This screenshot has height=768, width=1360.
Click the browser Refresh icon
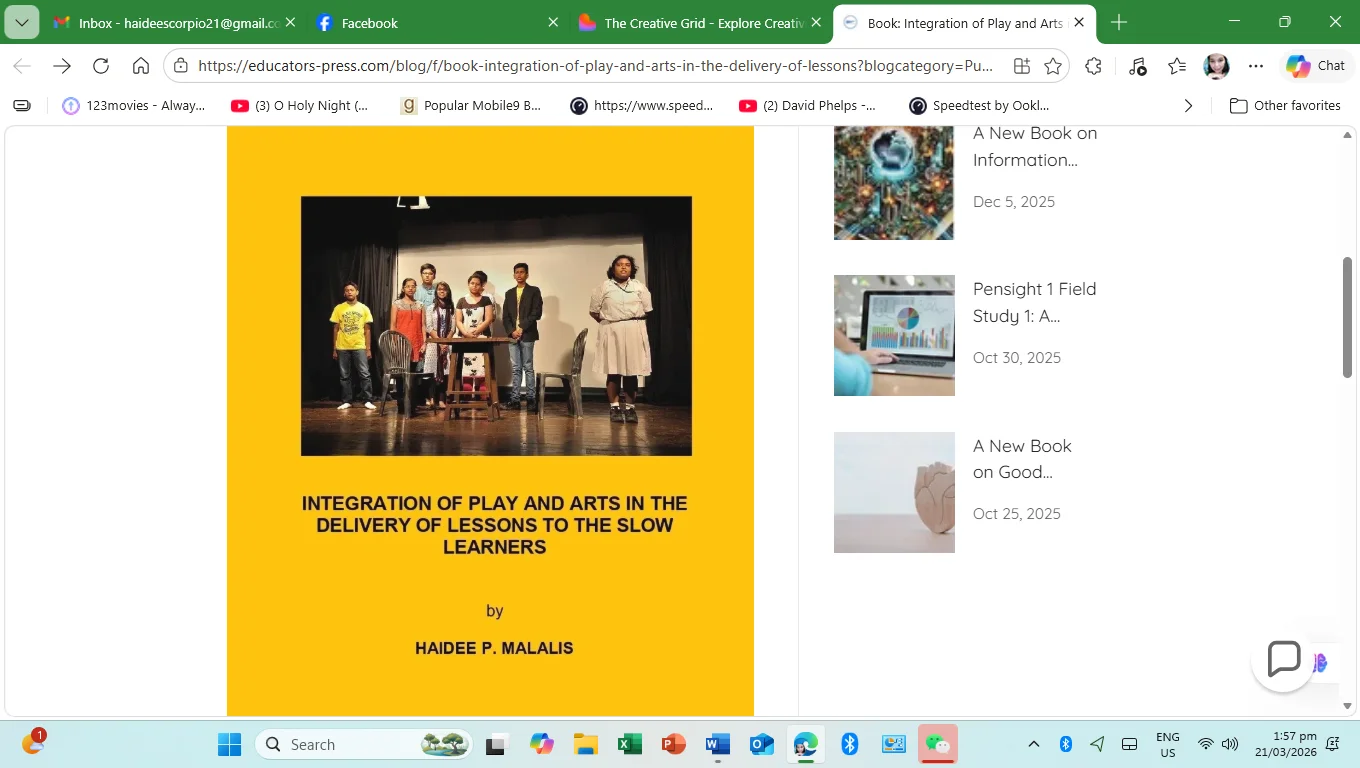tap(101, 66)
